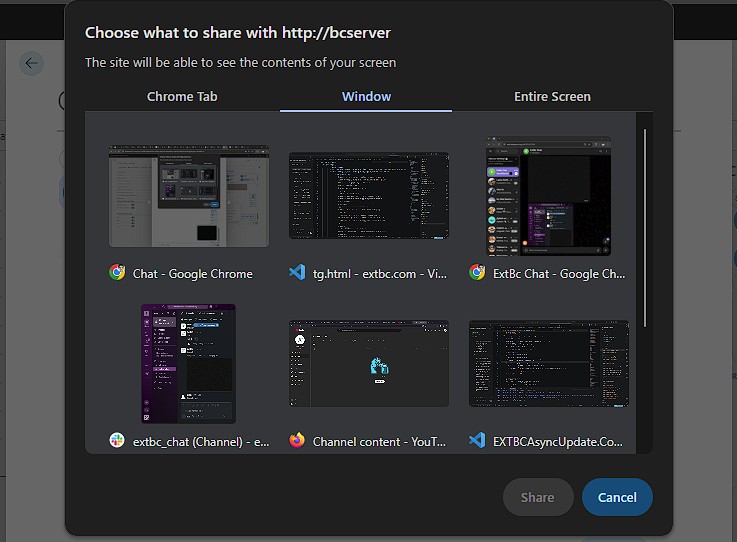Cancel the screen share dialog
This screenshot has width=737, height=542.
click(x=617, y=497)
